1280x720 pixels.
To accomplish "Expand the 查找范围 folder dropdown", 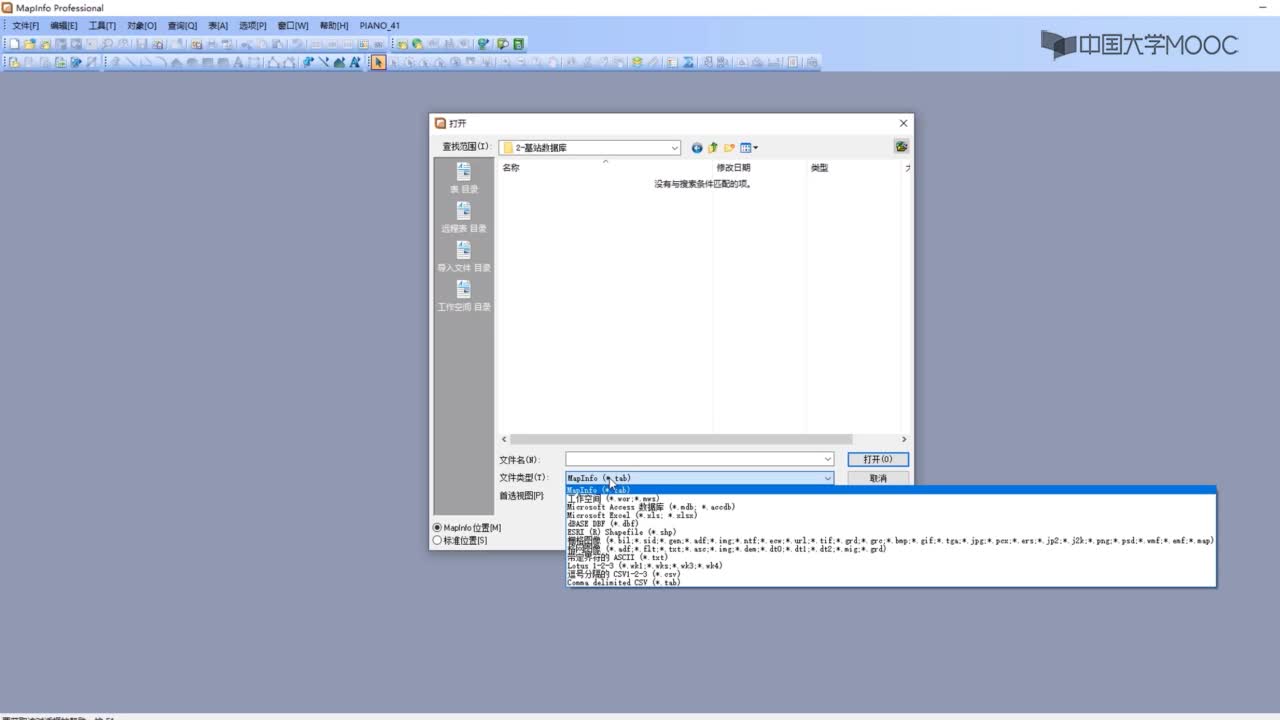I will click(x=675, y=148).
